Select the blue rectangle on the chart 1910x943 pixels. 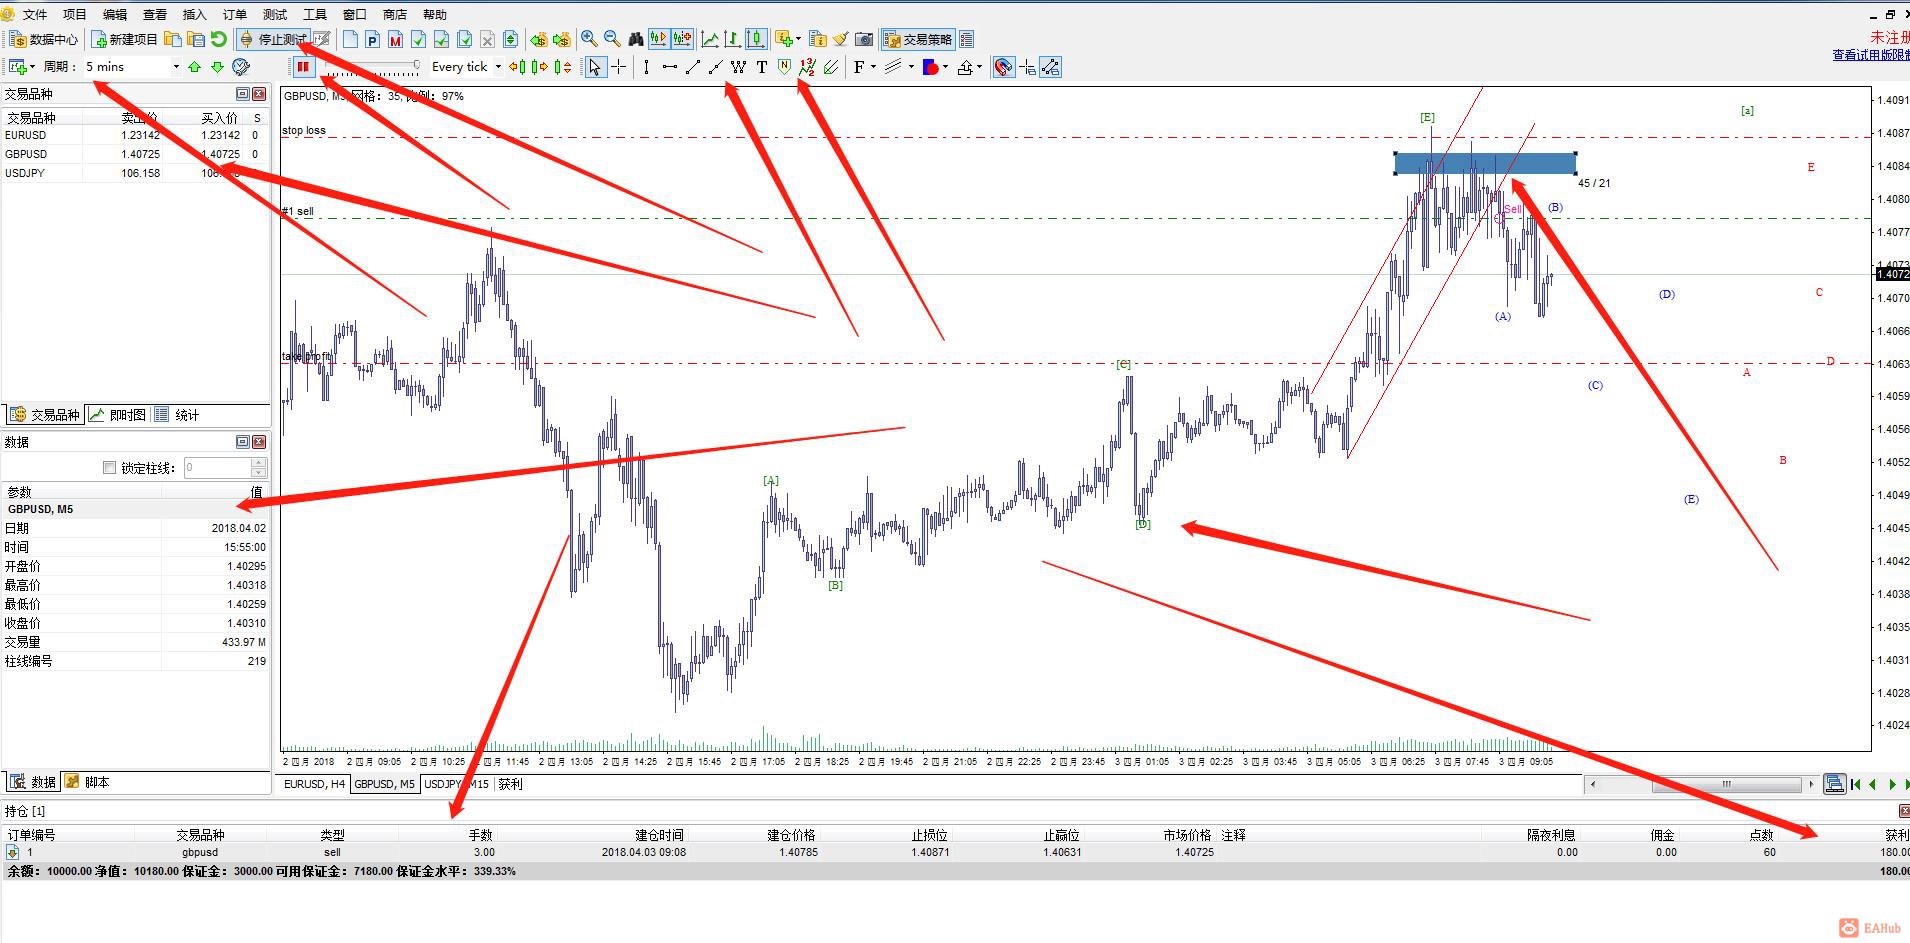pos(1485,163)
